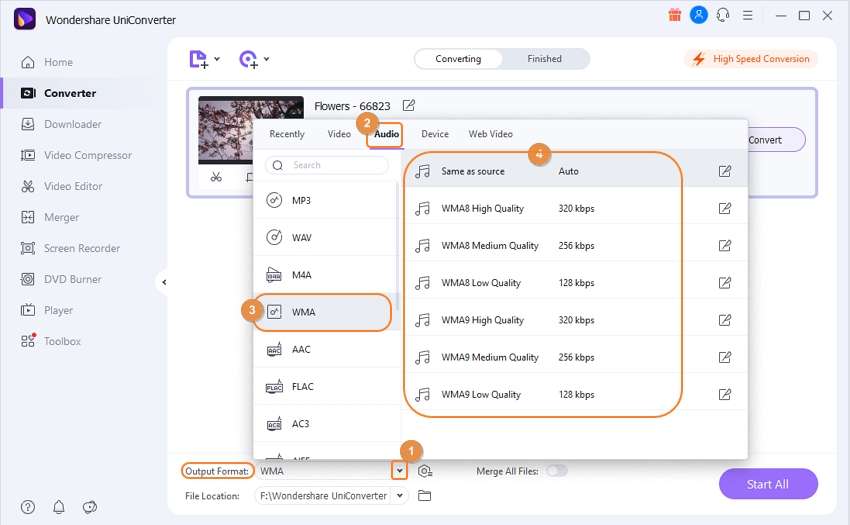
Task: Choose the FLAC audio format
Action: coord(326,387)
